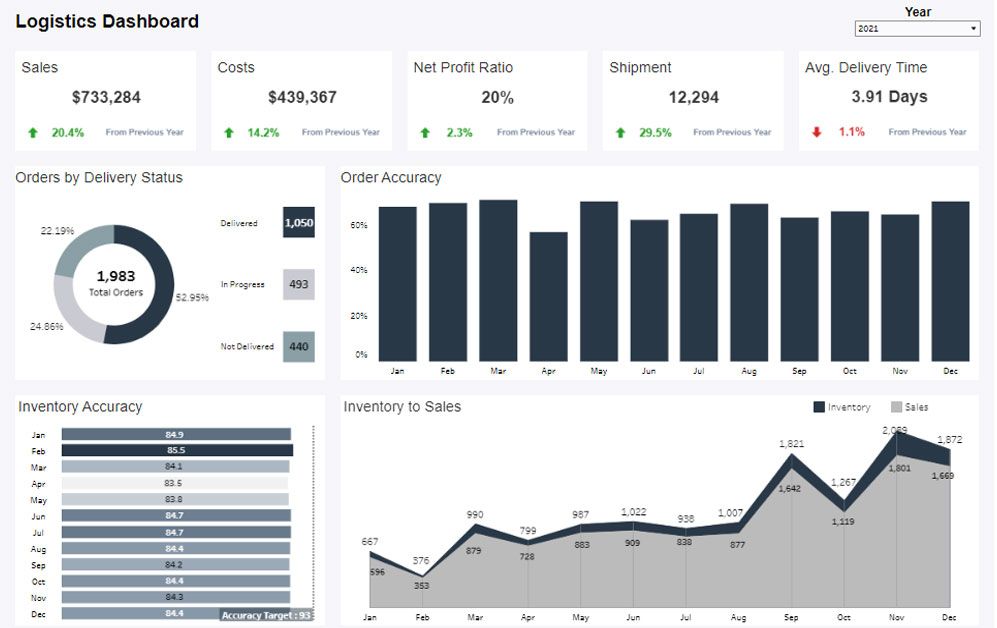Toggle the highlighted Feb bar in Inventory Accuracy

[x=175, y=450]
